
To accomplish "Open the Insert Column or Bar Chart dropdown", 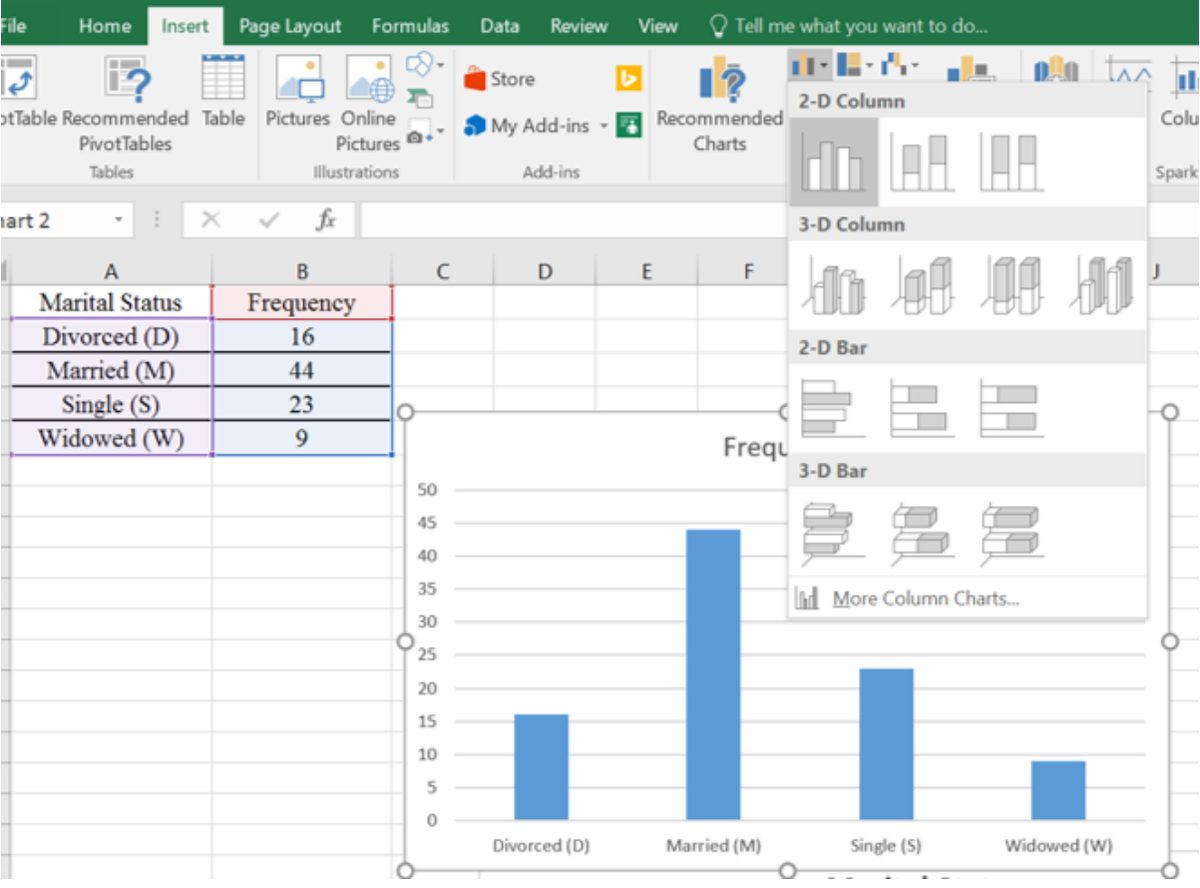I will point(809,66).
